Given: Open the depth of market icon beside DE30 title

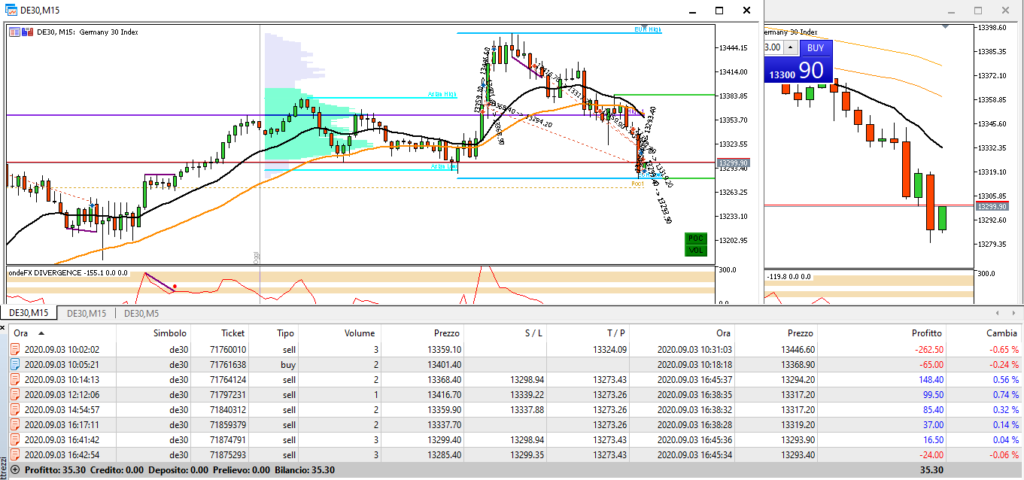Looking at the screenshot, I should point(27,31).
